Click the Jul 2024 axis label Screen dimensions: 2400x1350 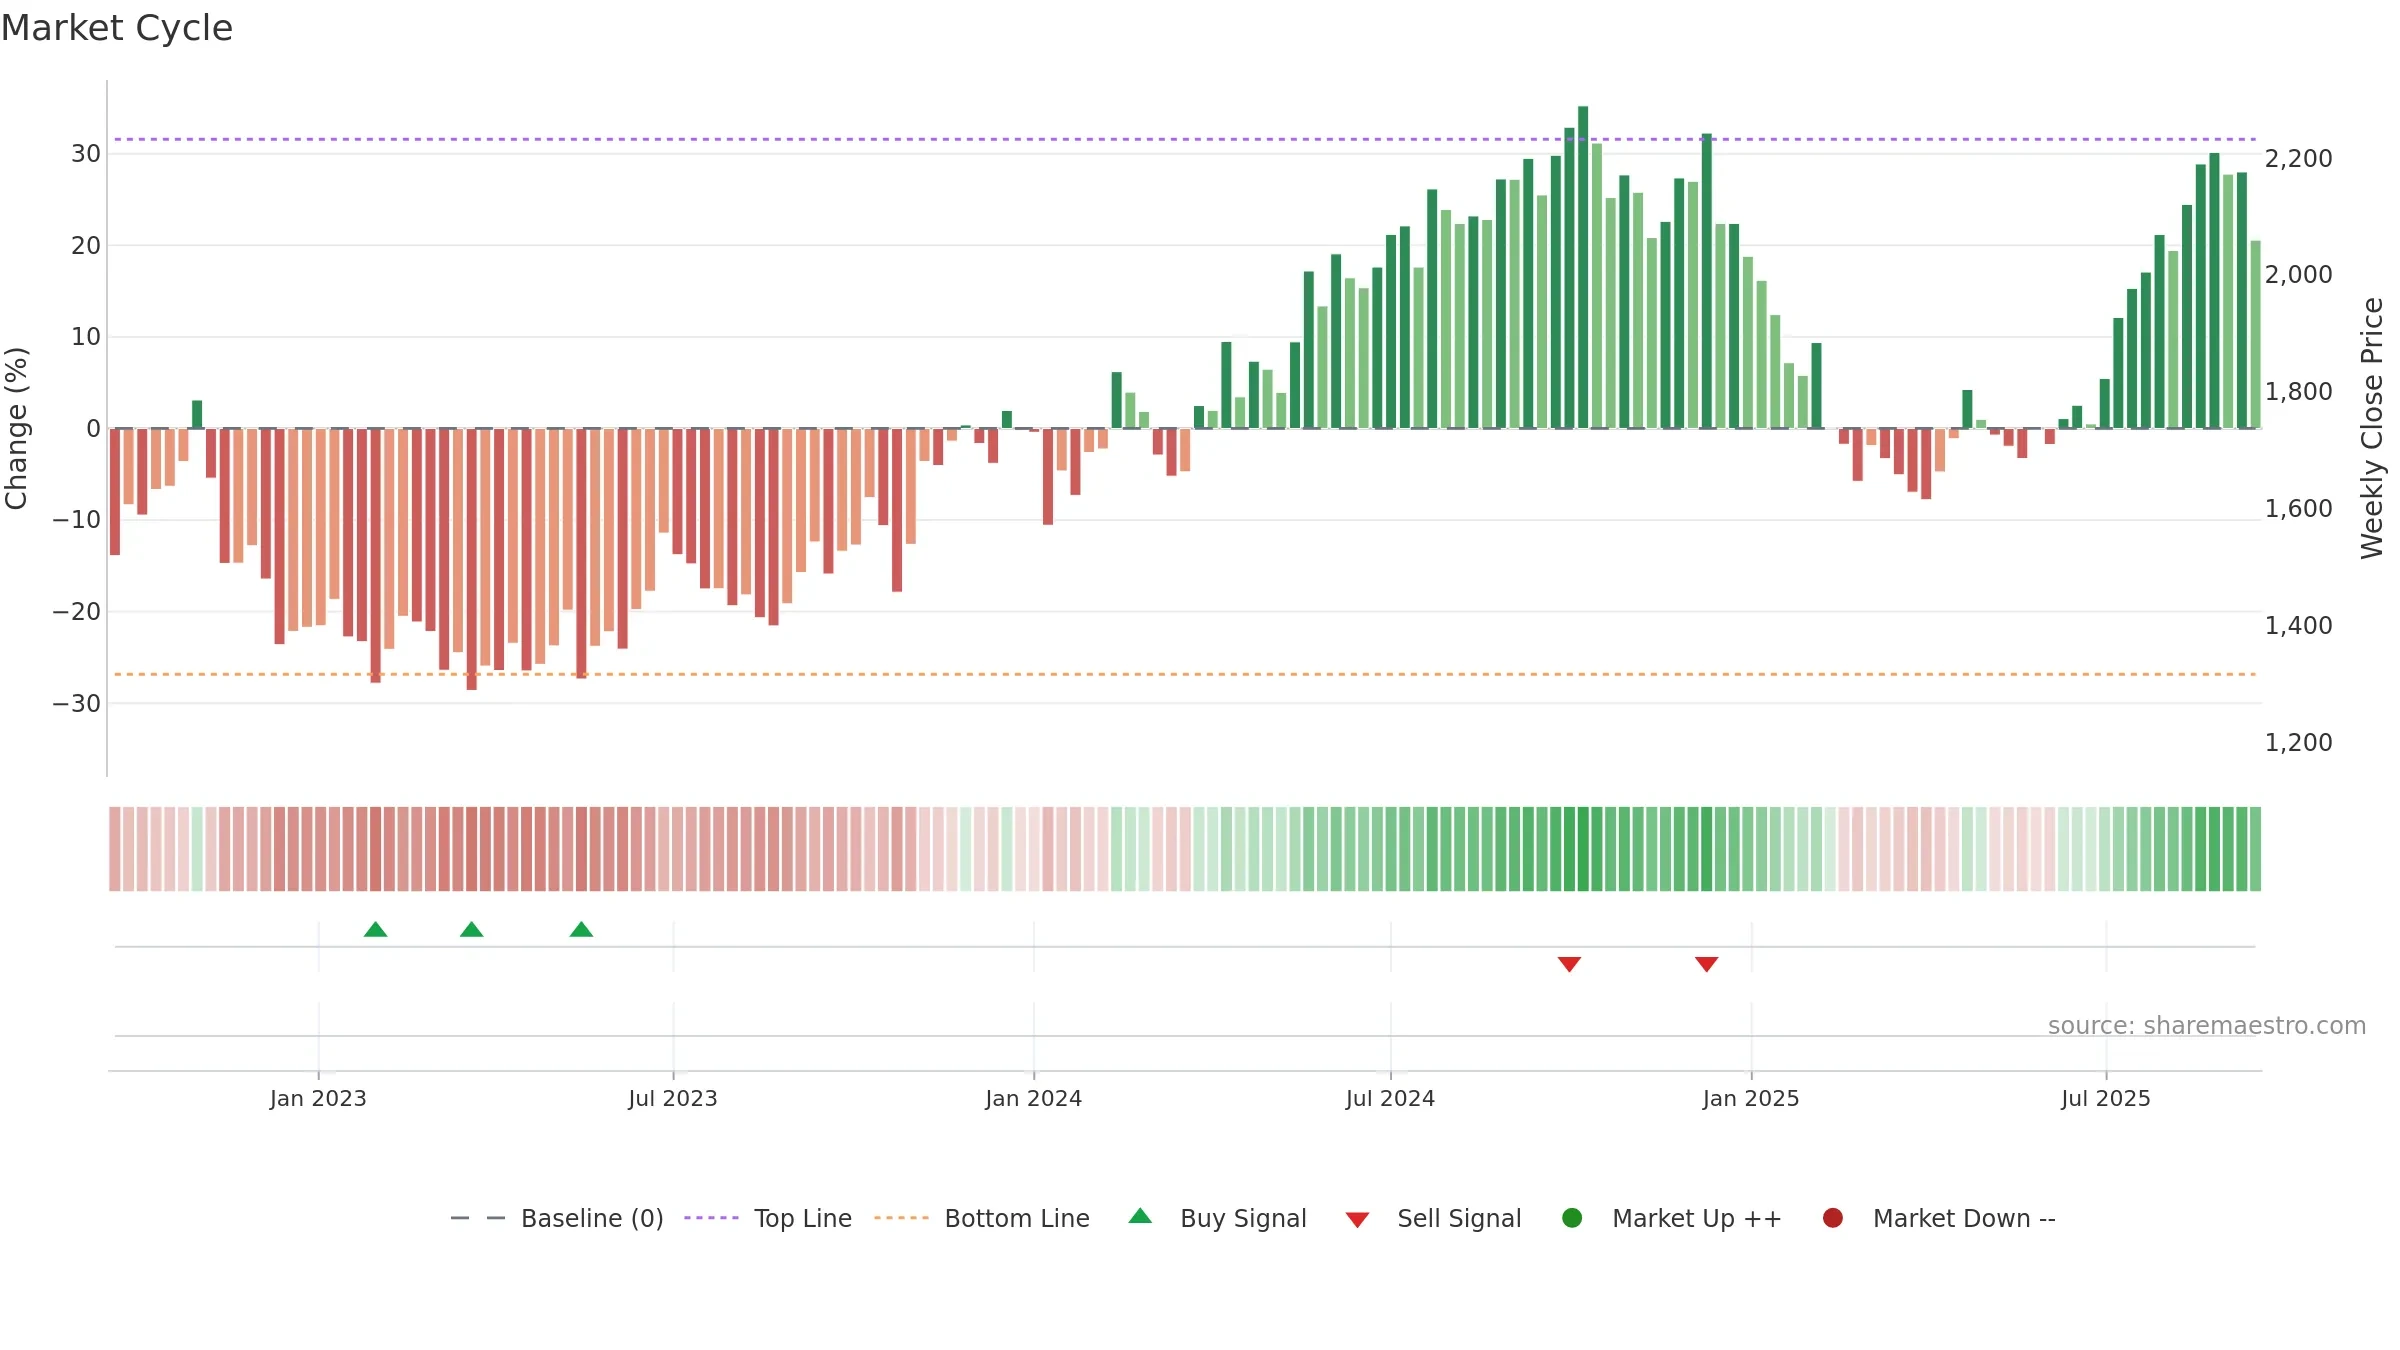[x=1390, y=1099]
